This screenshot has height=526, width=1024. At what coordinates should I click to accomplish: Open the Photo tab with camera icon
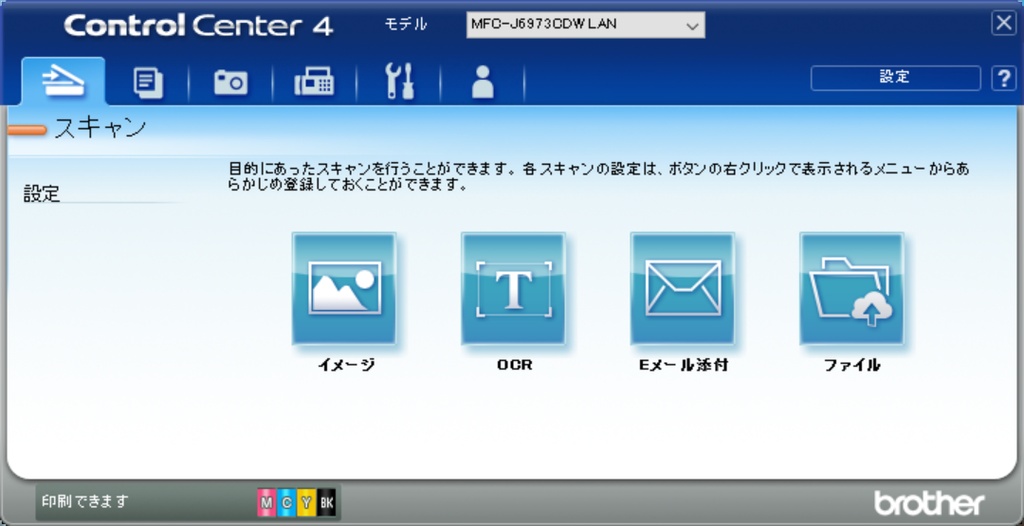(231, 84)
